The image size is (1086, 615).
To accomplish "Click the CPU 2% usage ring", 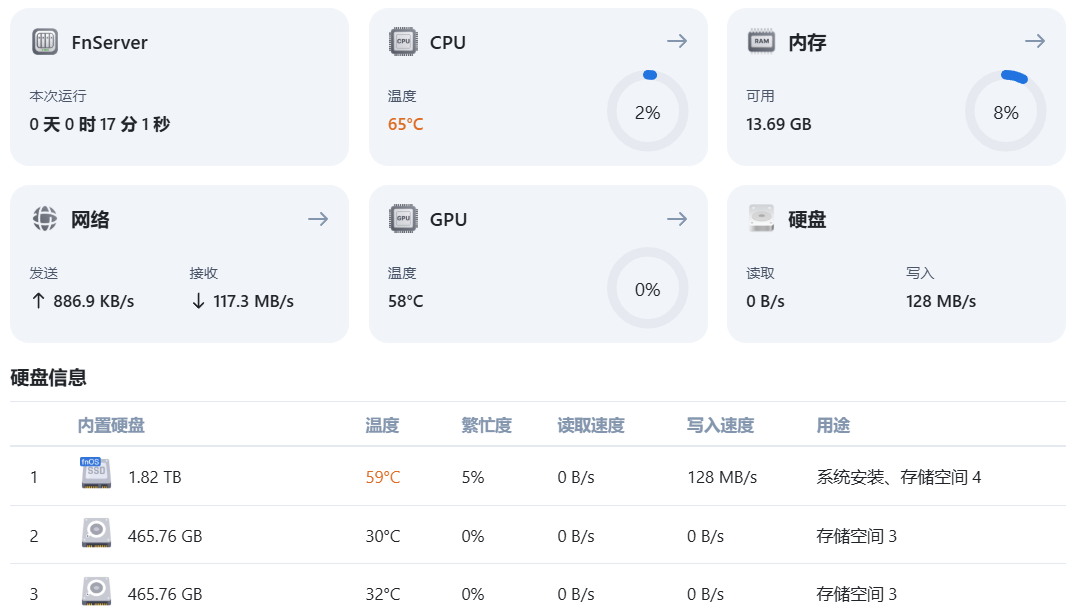I will pos(648,112).
